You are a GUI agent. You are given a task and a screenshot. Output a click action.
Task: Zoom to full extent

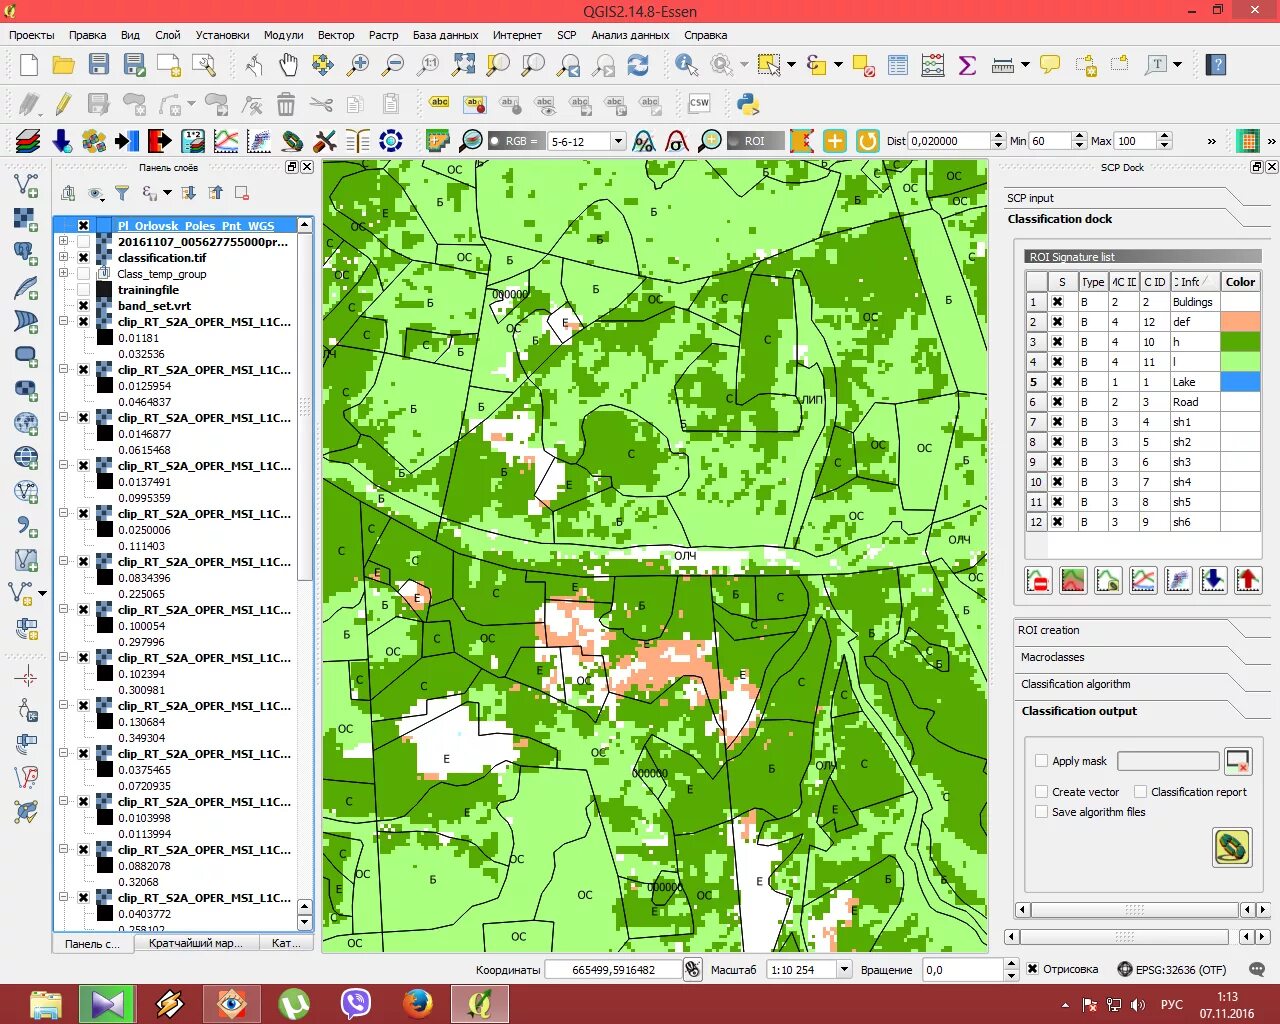pos(464,65)
